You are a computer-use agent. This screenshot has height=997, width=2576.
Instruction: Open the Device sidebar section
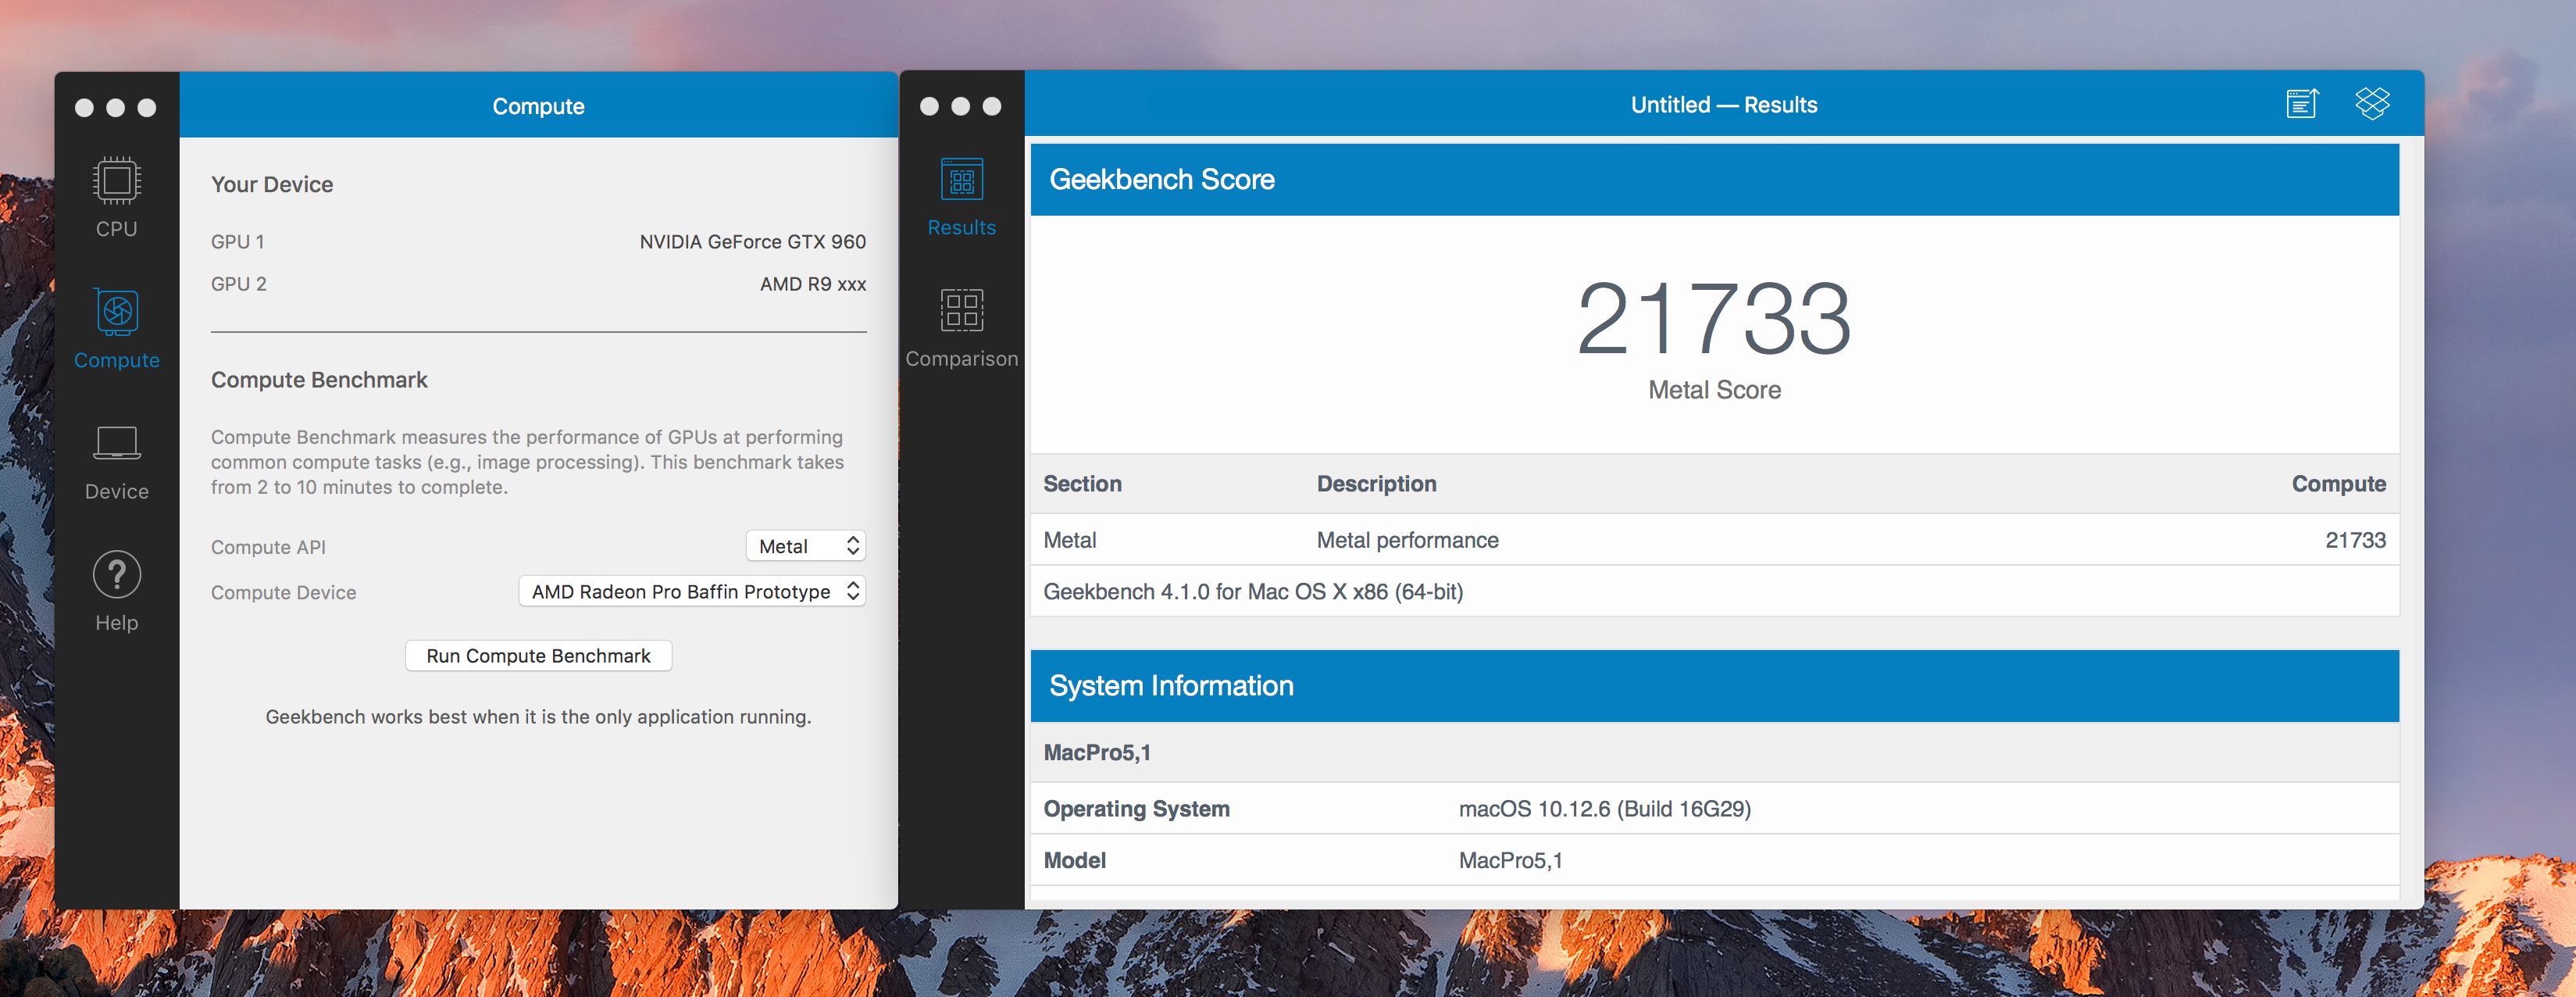(x=116, y=460)
